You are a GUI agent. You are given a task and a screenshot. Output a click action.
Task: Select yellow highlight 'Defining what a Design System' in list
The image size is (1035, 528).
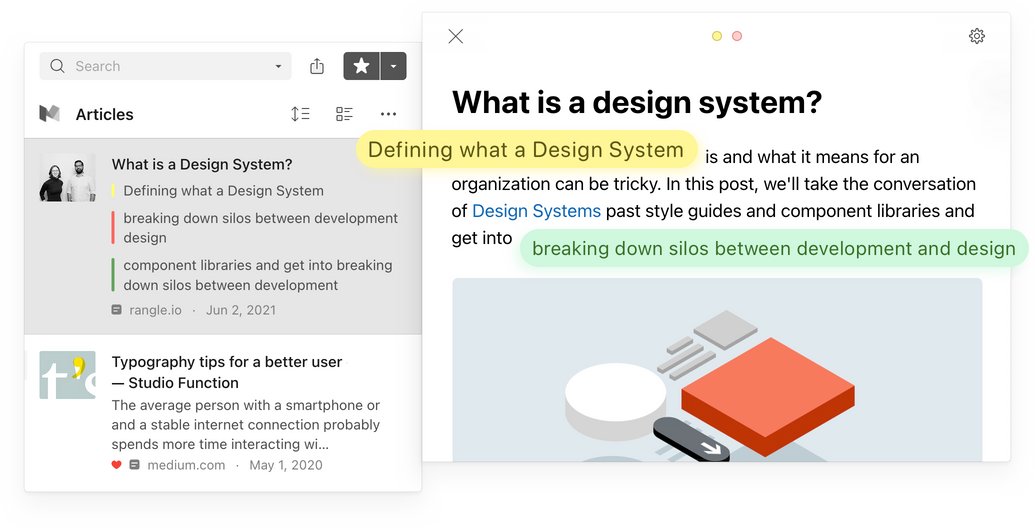pos(223,191)
